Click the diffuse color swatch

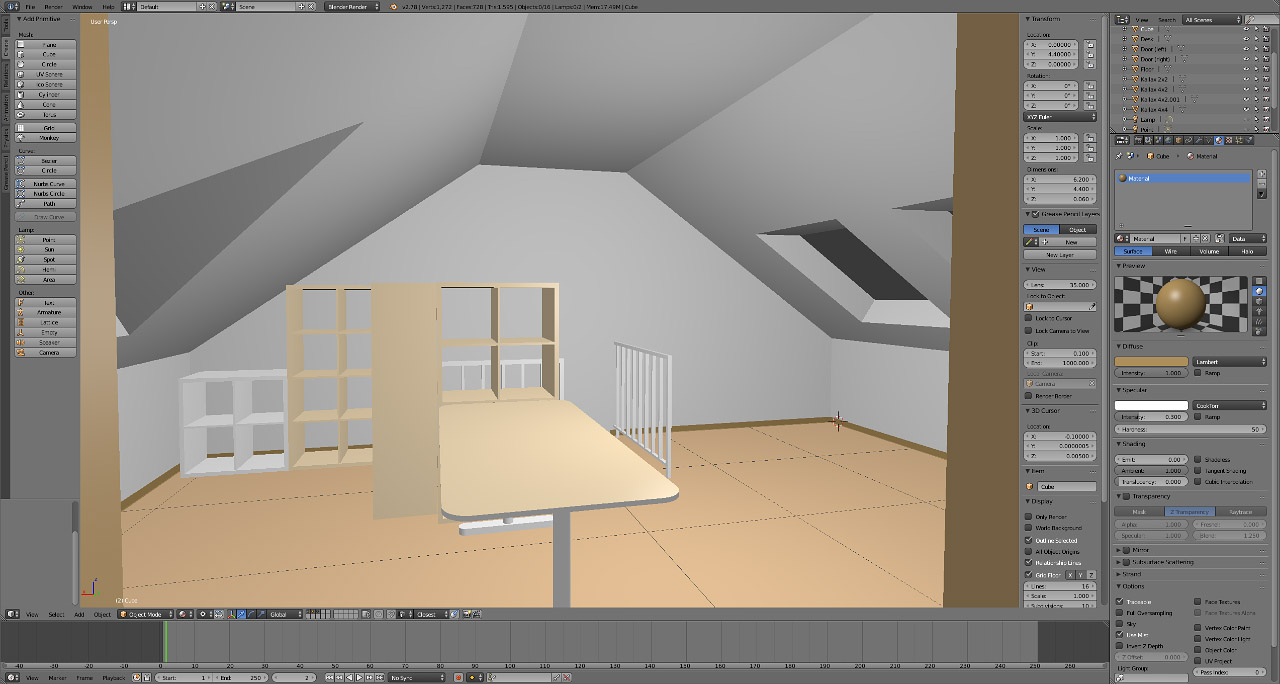pyautogui.click(x=1152, y=361)
